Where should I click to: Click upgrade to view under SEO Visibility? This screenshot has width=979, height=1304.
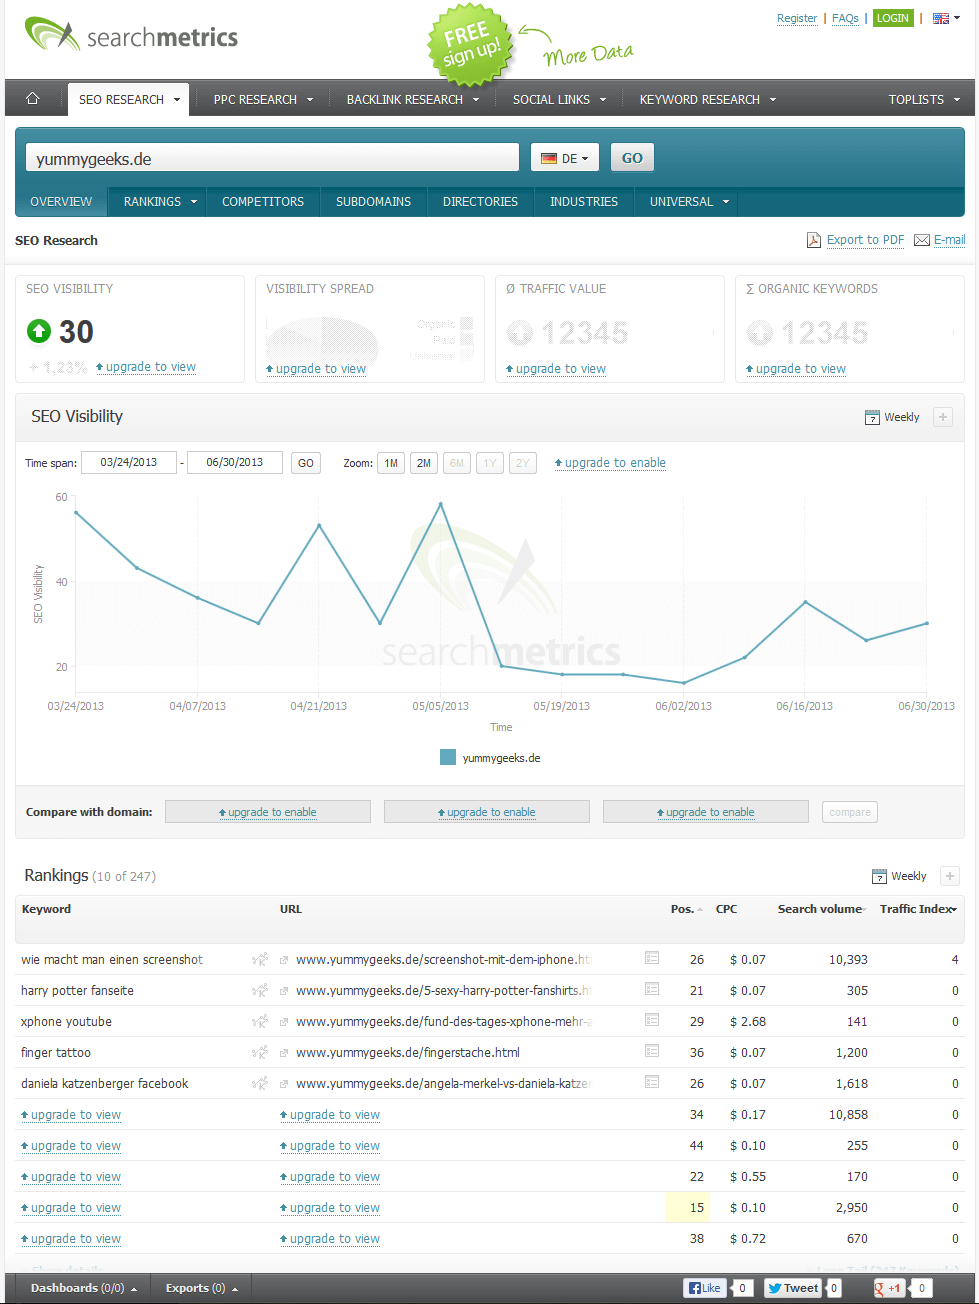click(146, 367)
